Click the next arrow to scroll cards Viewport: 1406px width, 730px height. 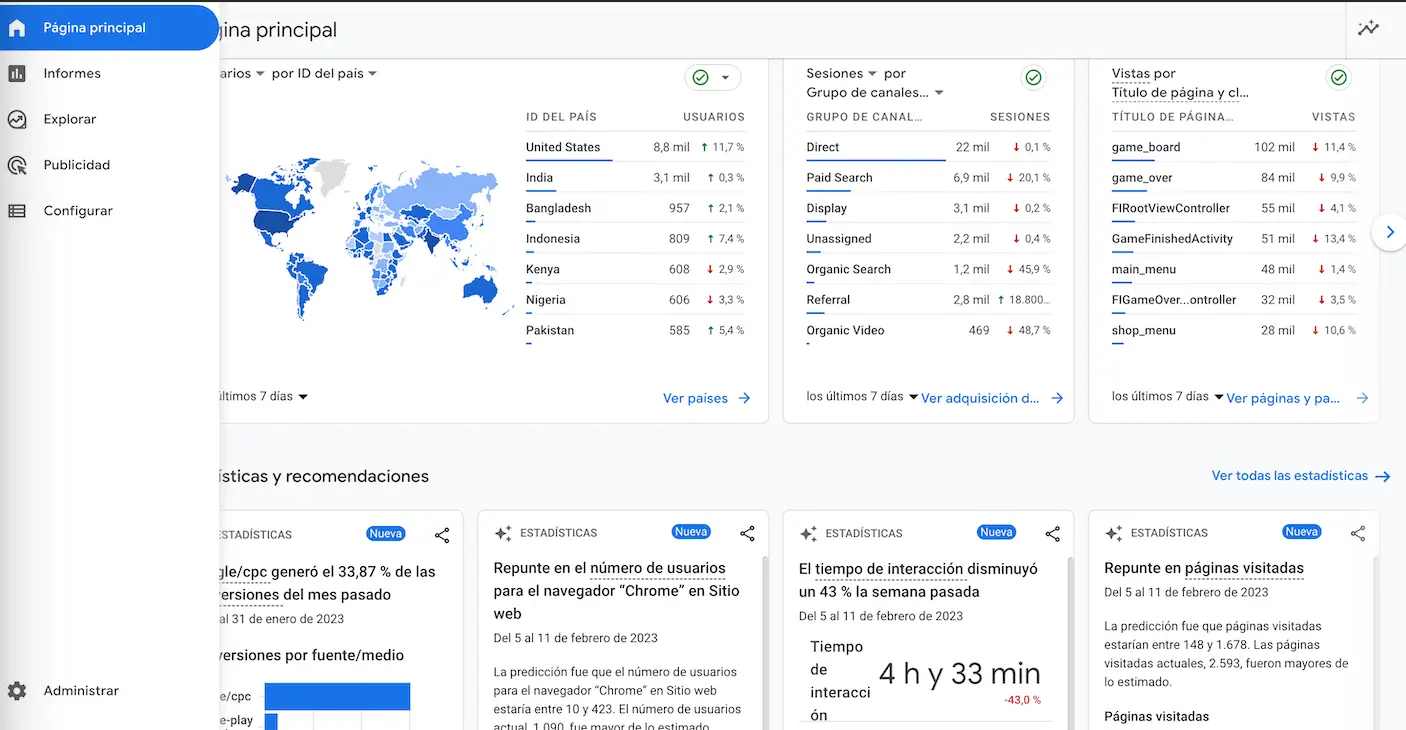point(1389,232)
